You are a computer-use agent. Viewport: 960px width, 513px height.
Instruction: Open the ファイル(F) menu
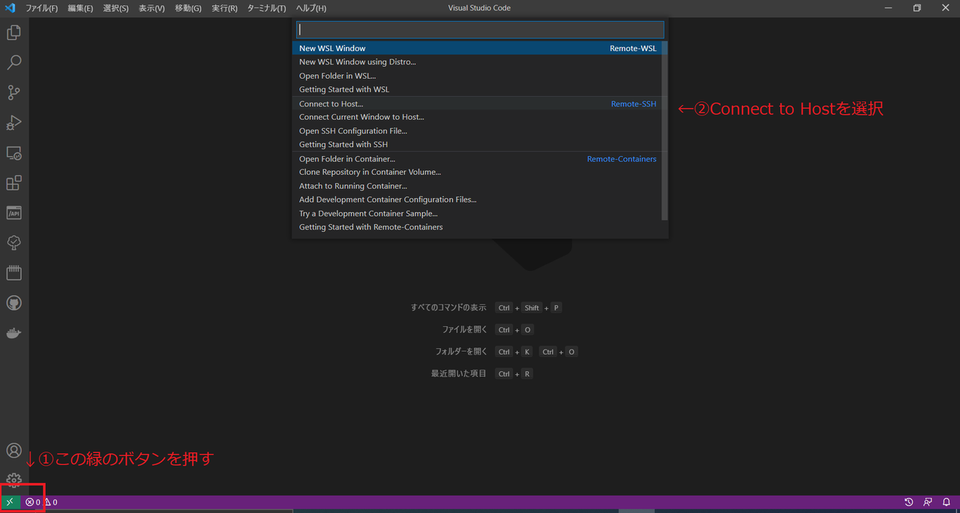(x=42, y=8)
